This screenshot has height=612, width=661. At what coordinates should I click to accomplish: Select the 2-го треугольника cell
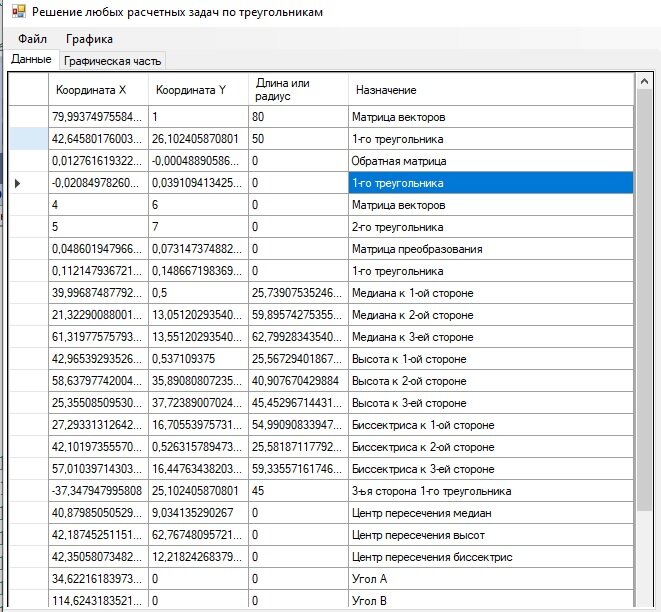coord(491,227)
